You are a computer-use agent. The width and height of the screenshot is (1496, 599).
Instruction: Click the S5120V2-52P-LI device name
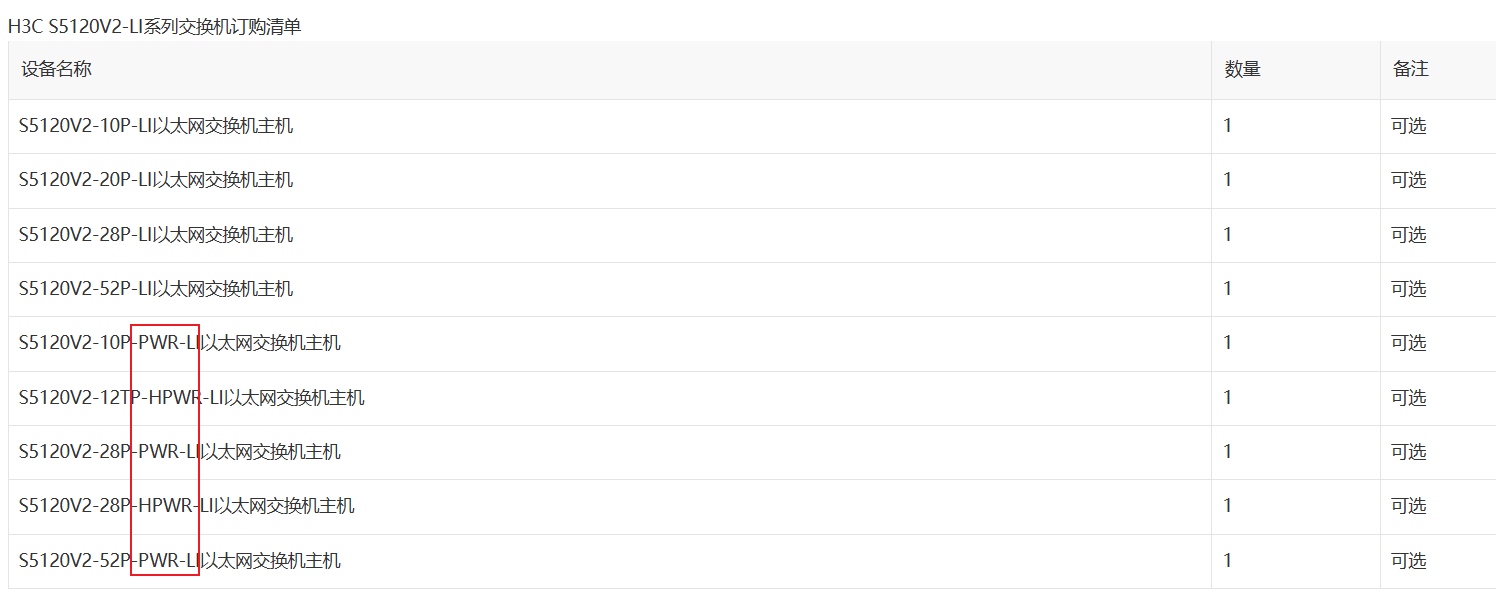pos(156,289)
